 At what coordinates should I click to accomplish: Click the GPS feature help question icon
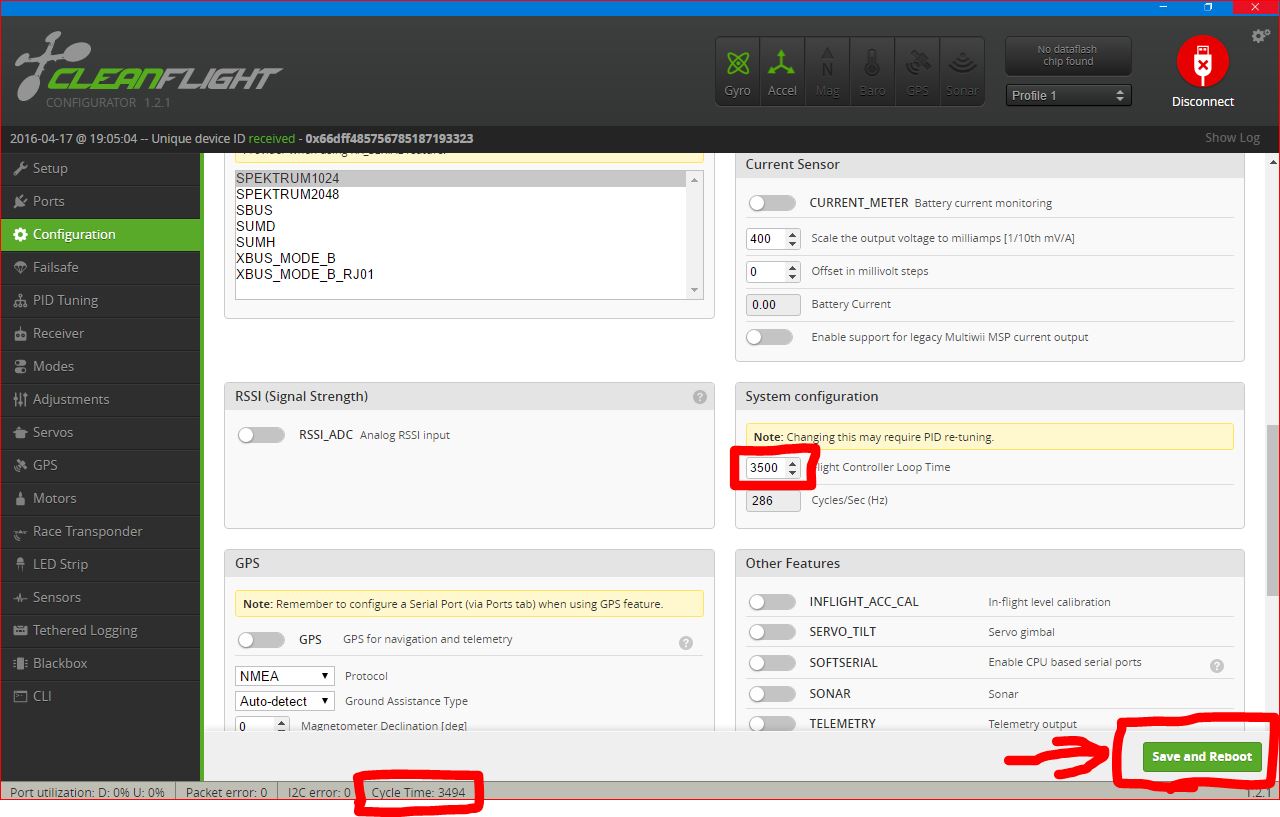click(x=685, y=643)
